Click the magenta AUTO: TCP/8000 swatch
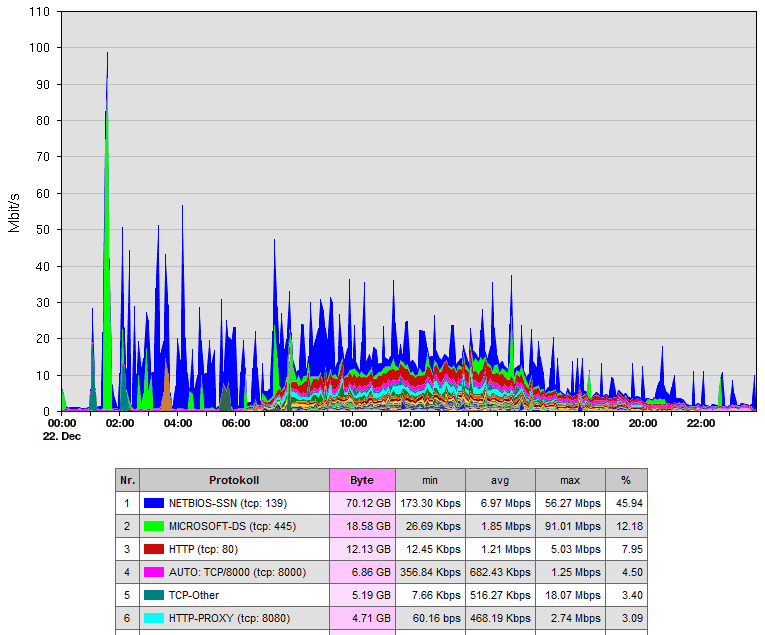The width and height of the screenshot is (765, 635). click(153, 572)
